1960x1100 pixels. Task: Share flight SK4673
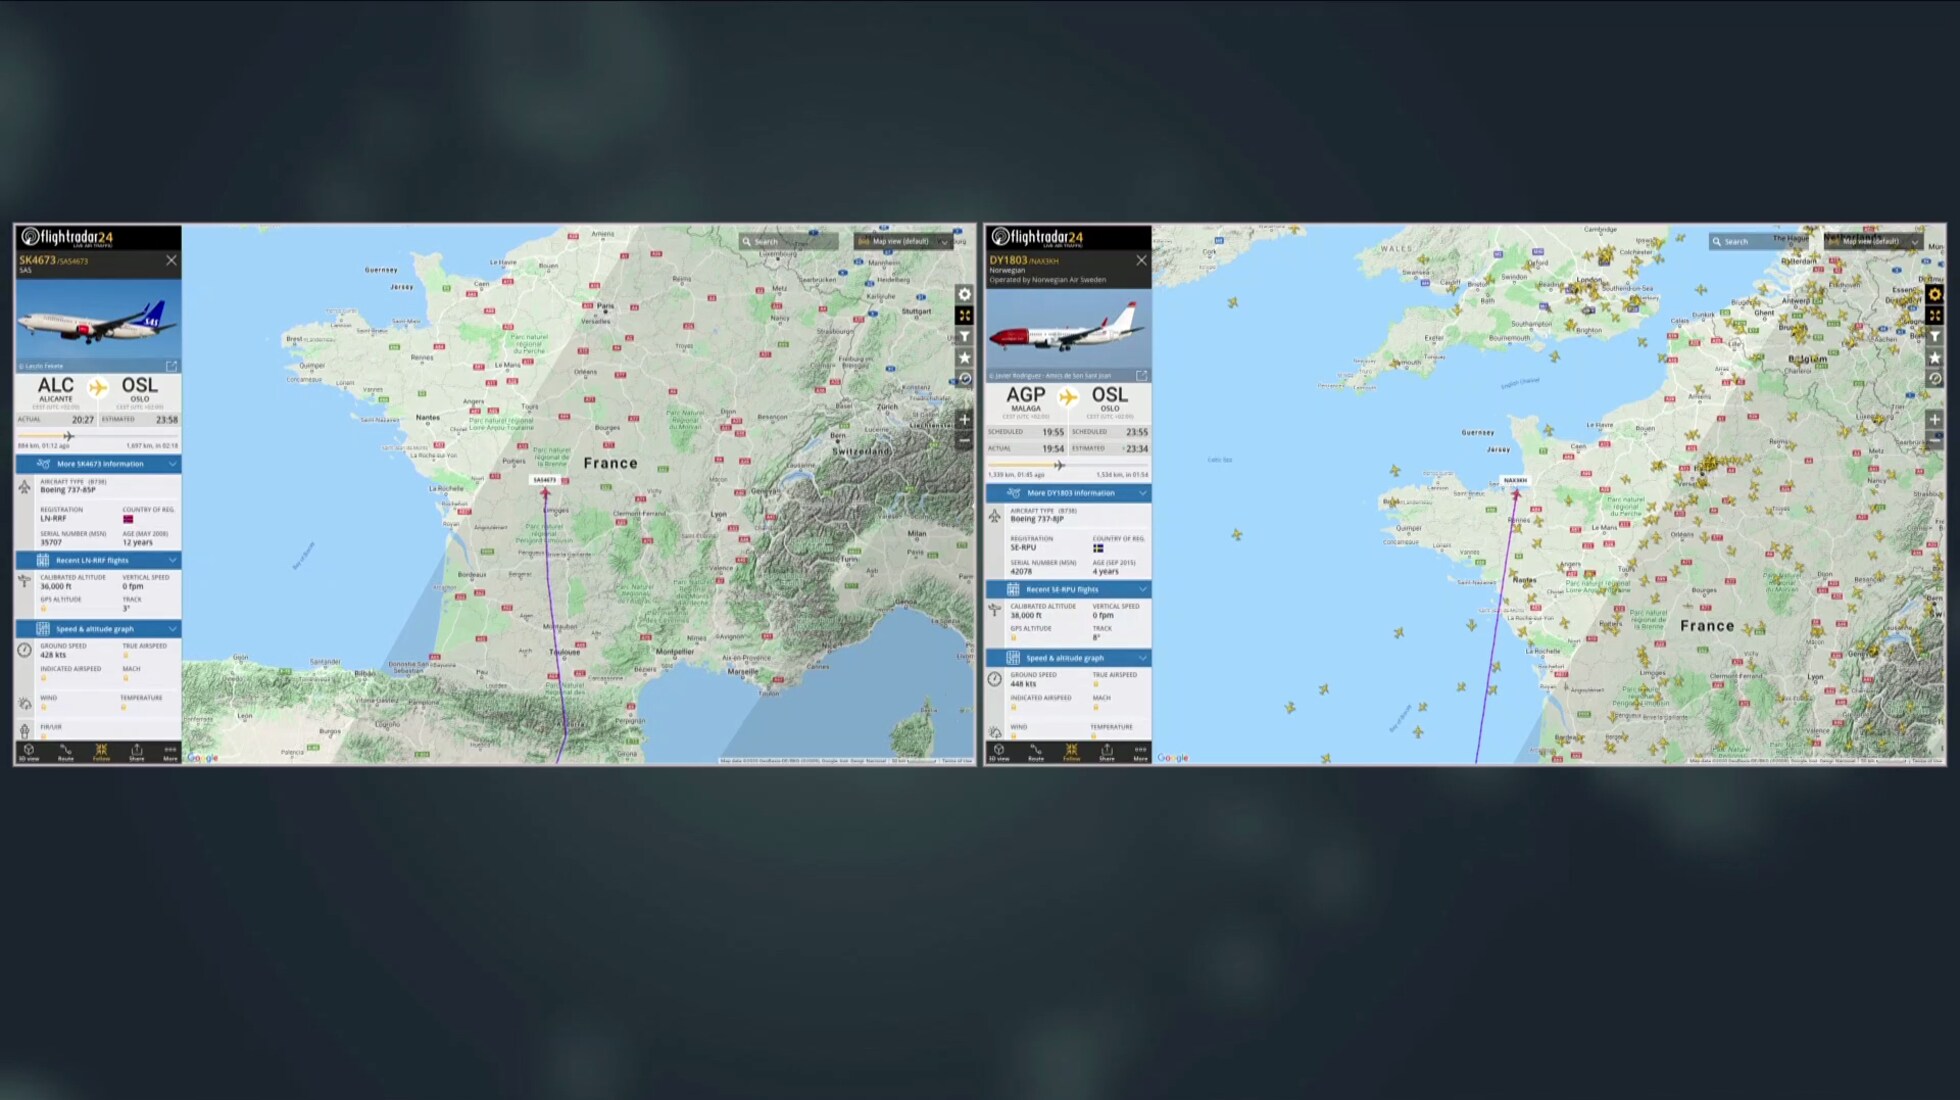[137, 753]
